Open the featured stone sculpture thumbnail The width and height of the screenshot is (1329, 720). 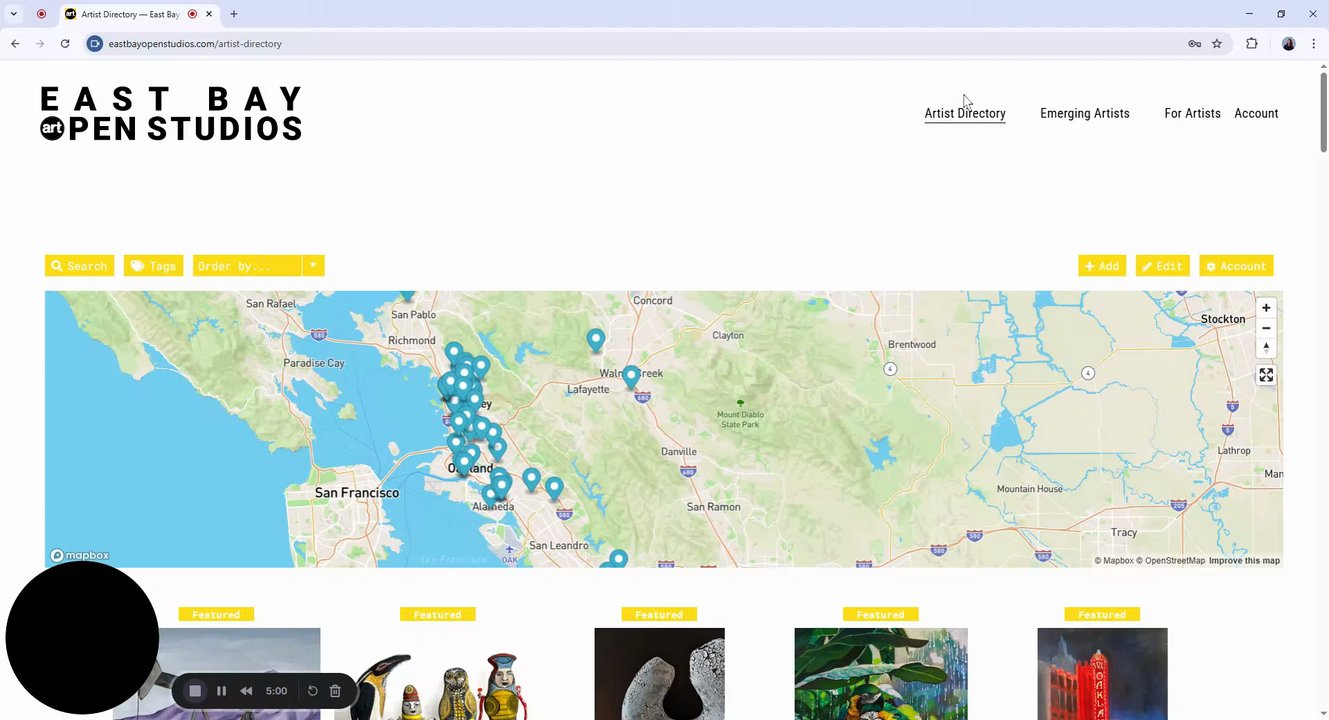coord(659,674)
